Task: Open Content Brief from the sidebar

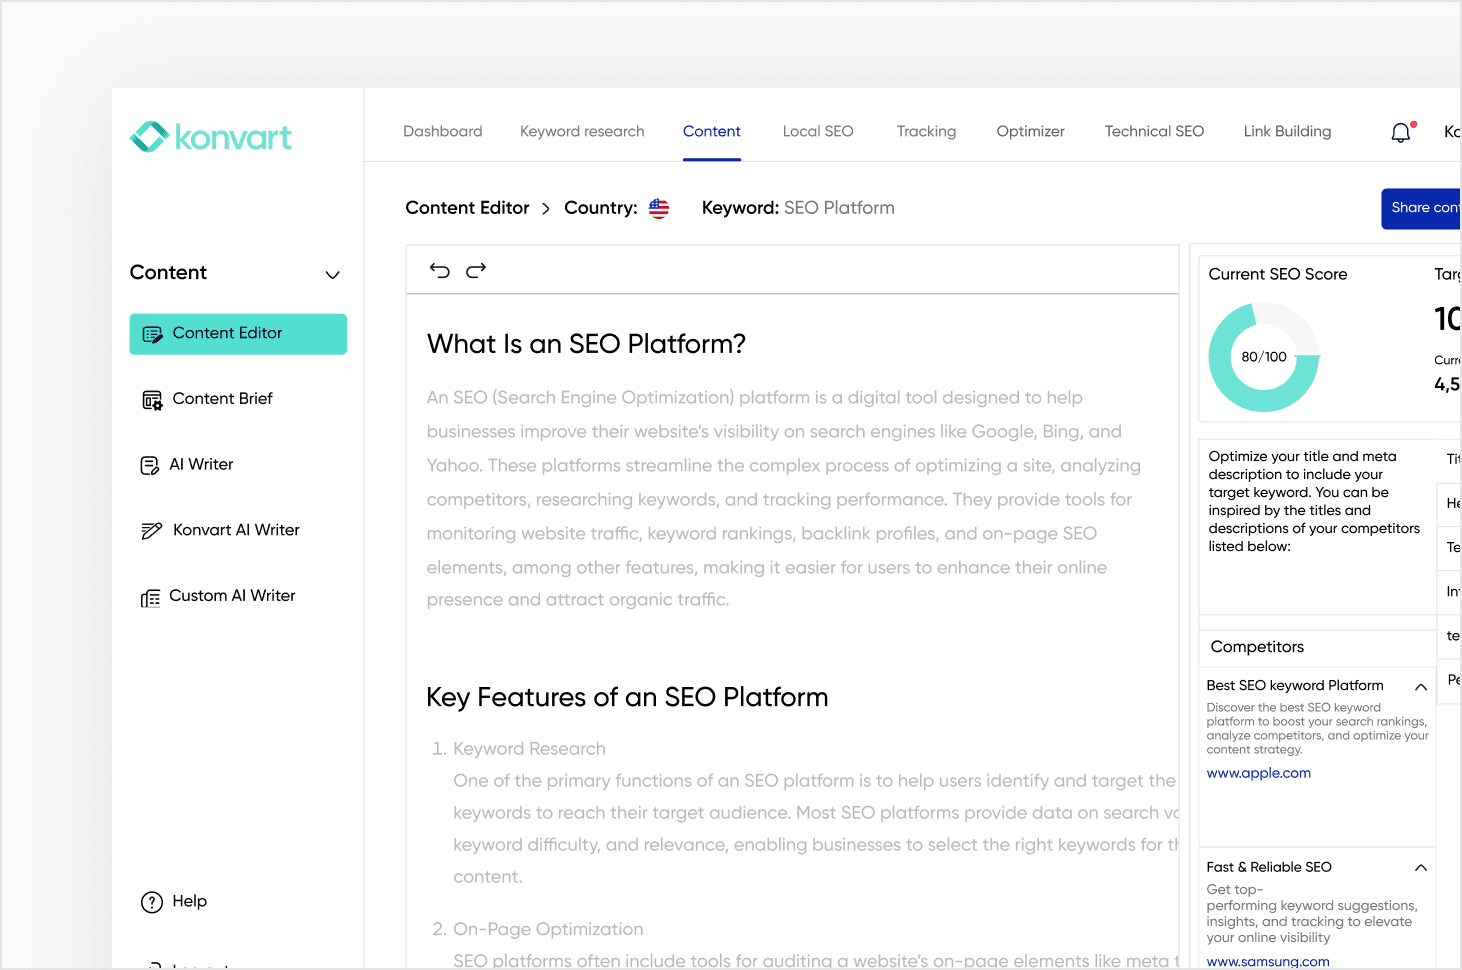Action: point(222,399)
